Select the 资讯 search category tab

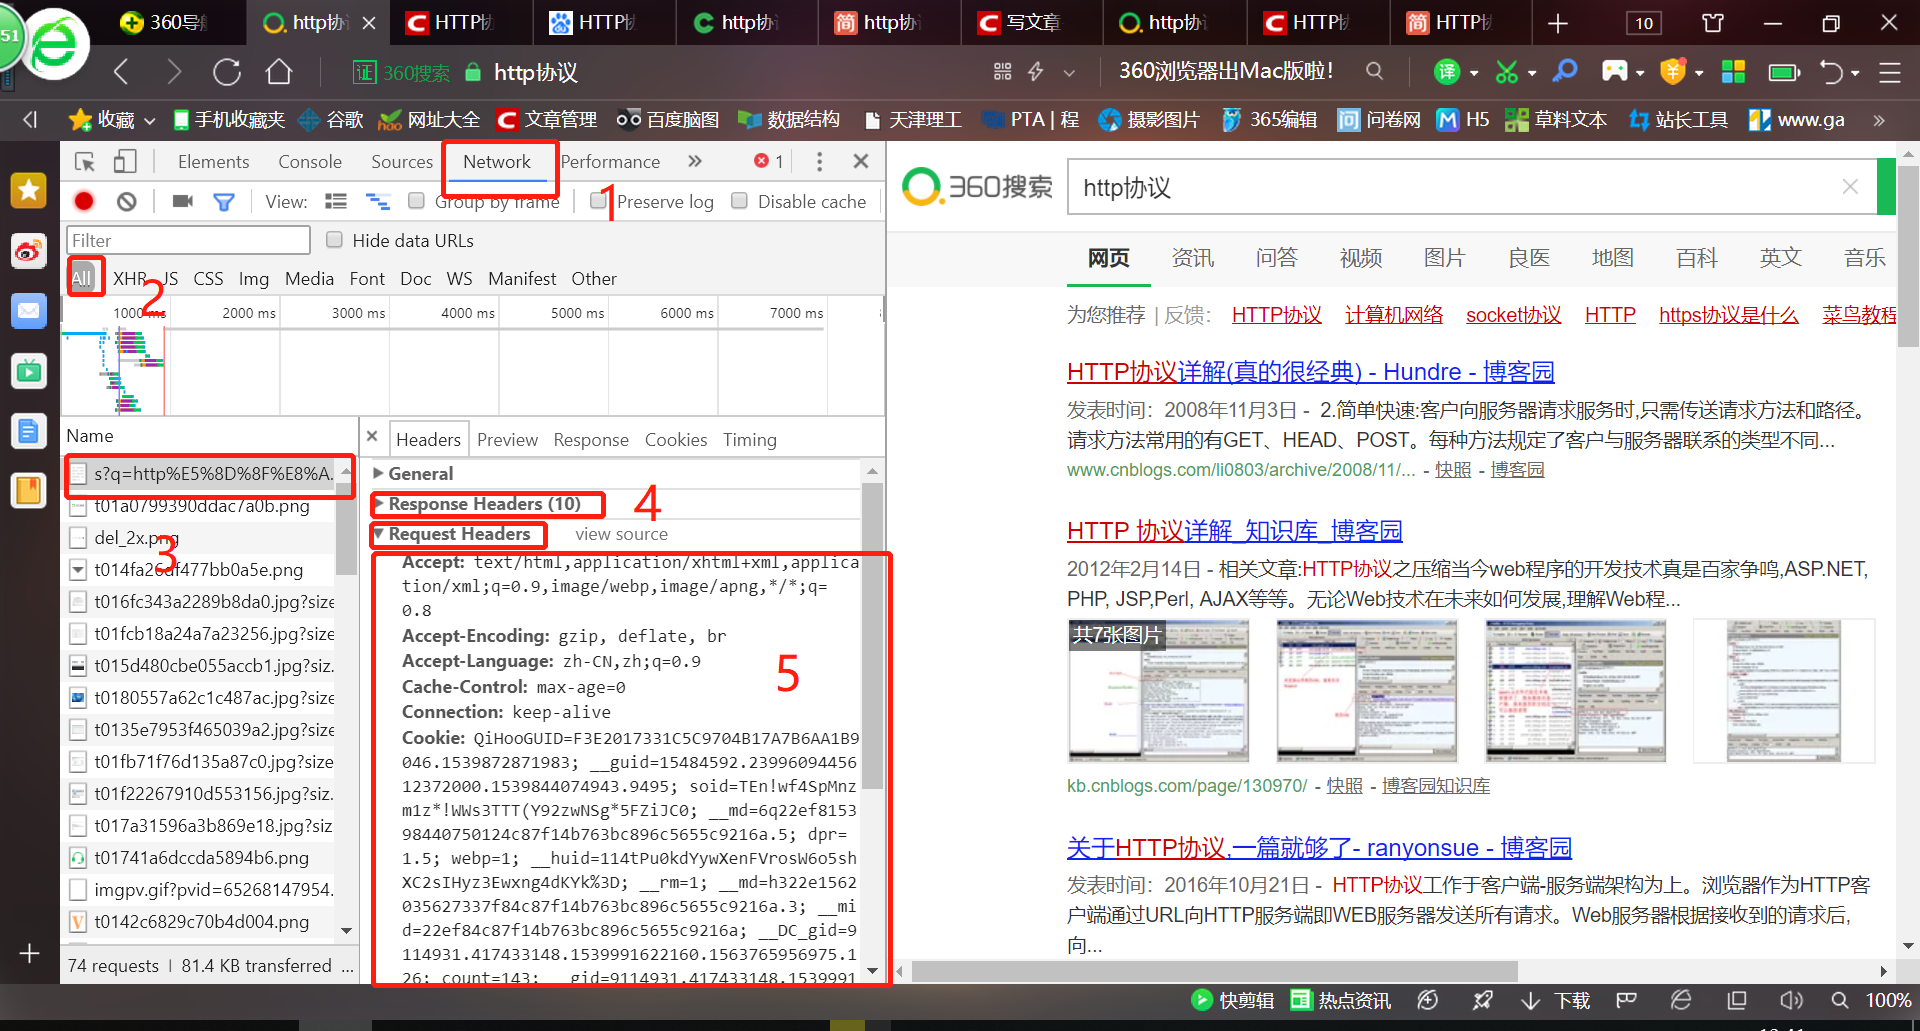coord(1192,258)
